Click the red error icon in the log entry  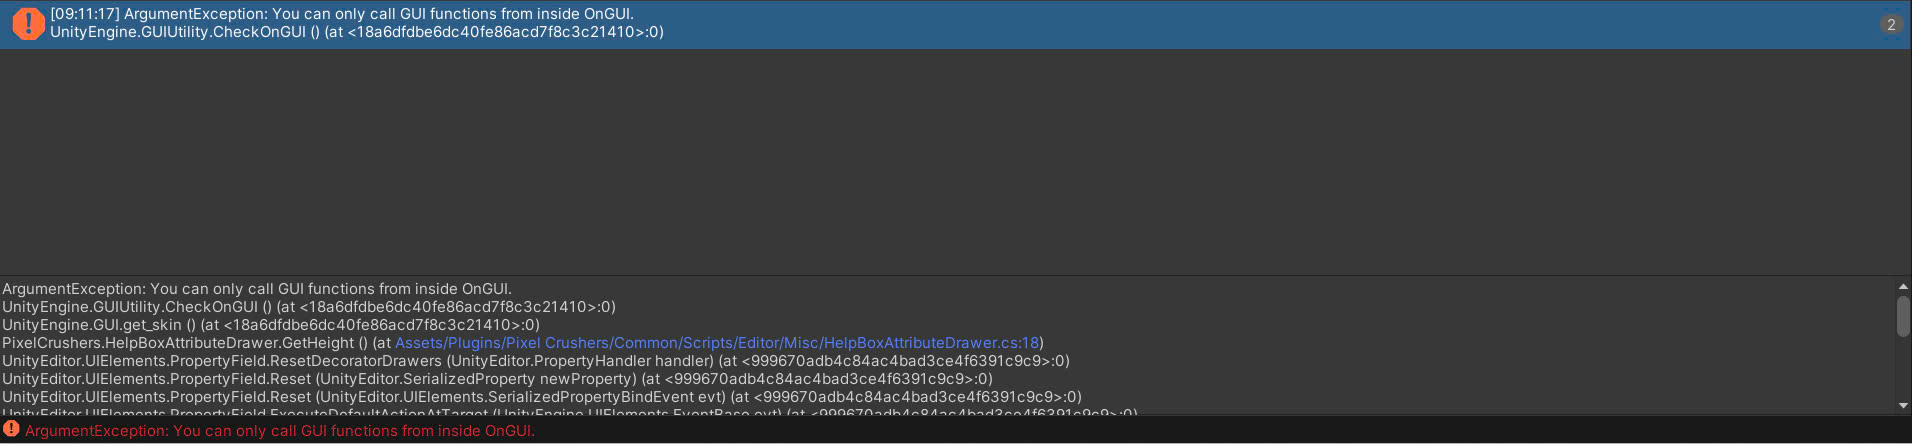click(28, 24)
